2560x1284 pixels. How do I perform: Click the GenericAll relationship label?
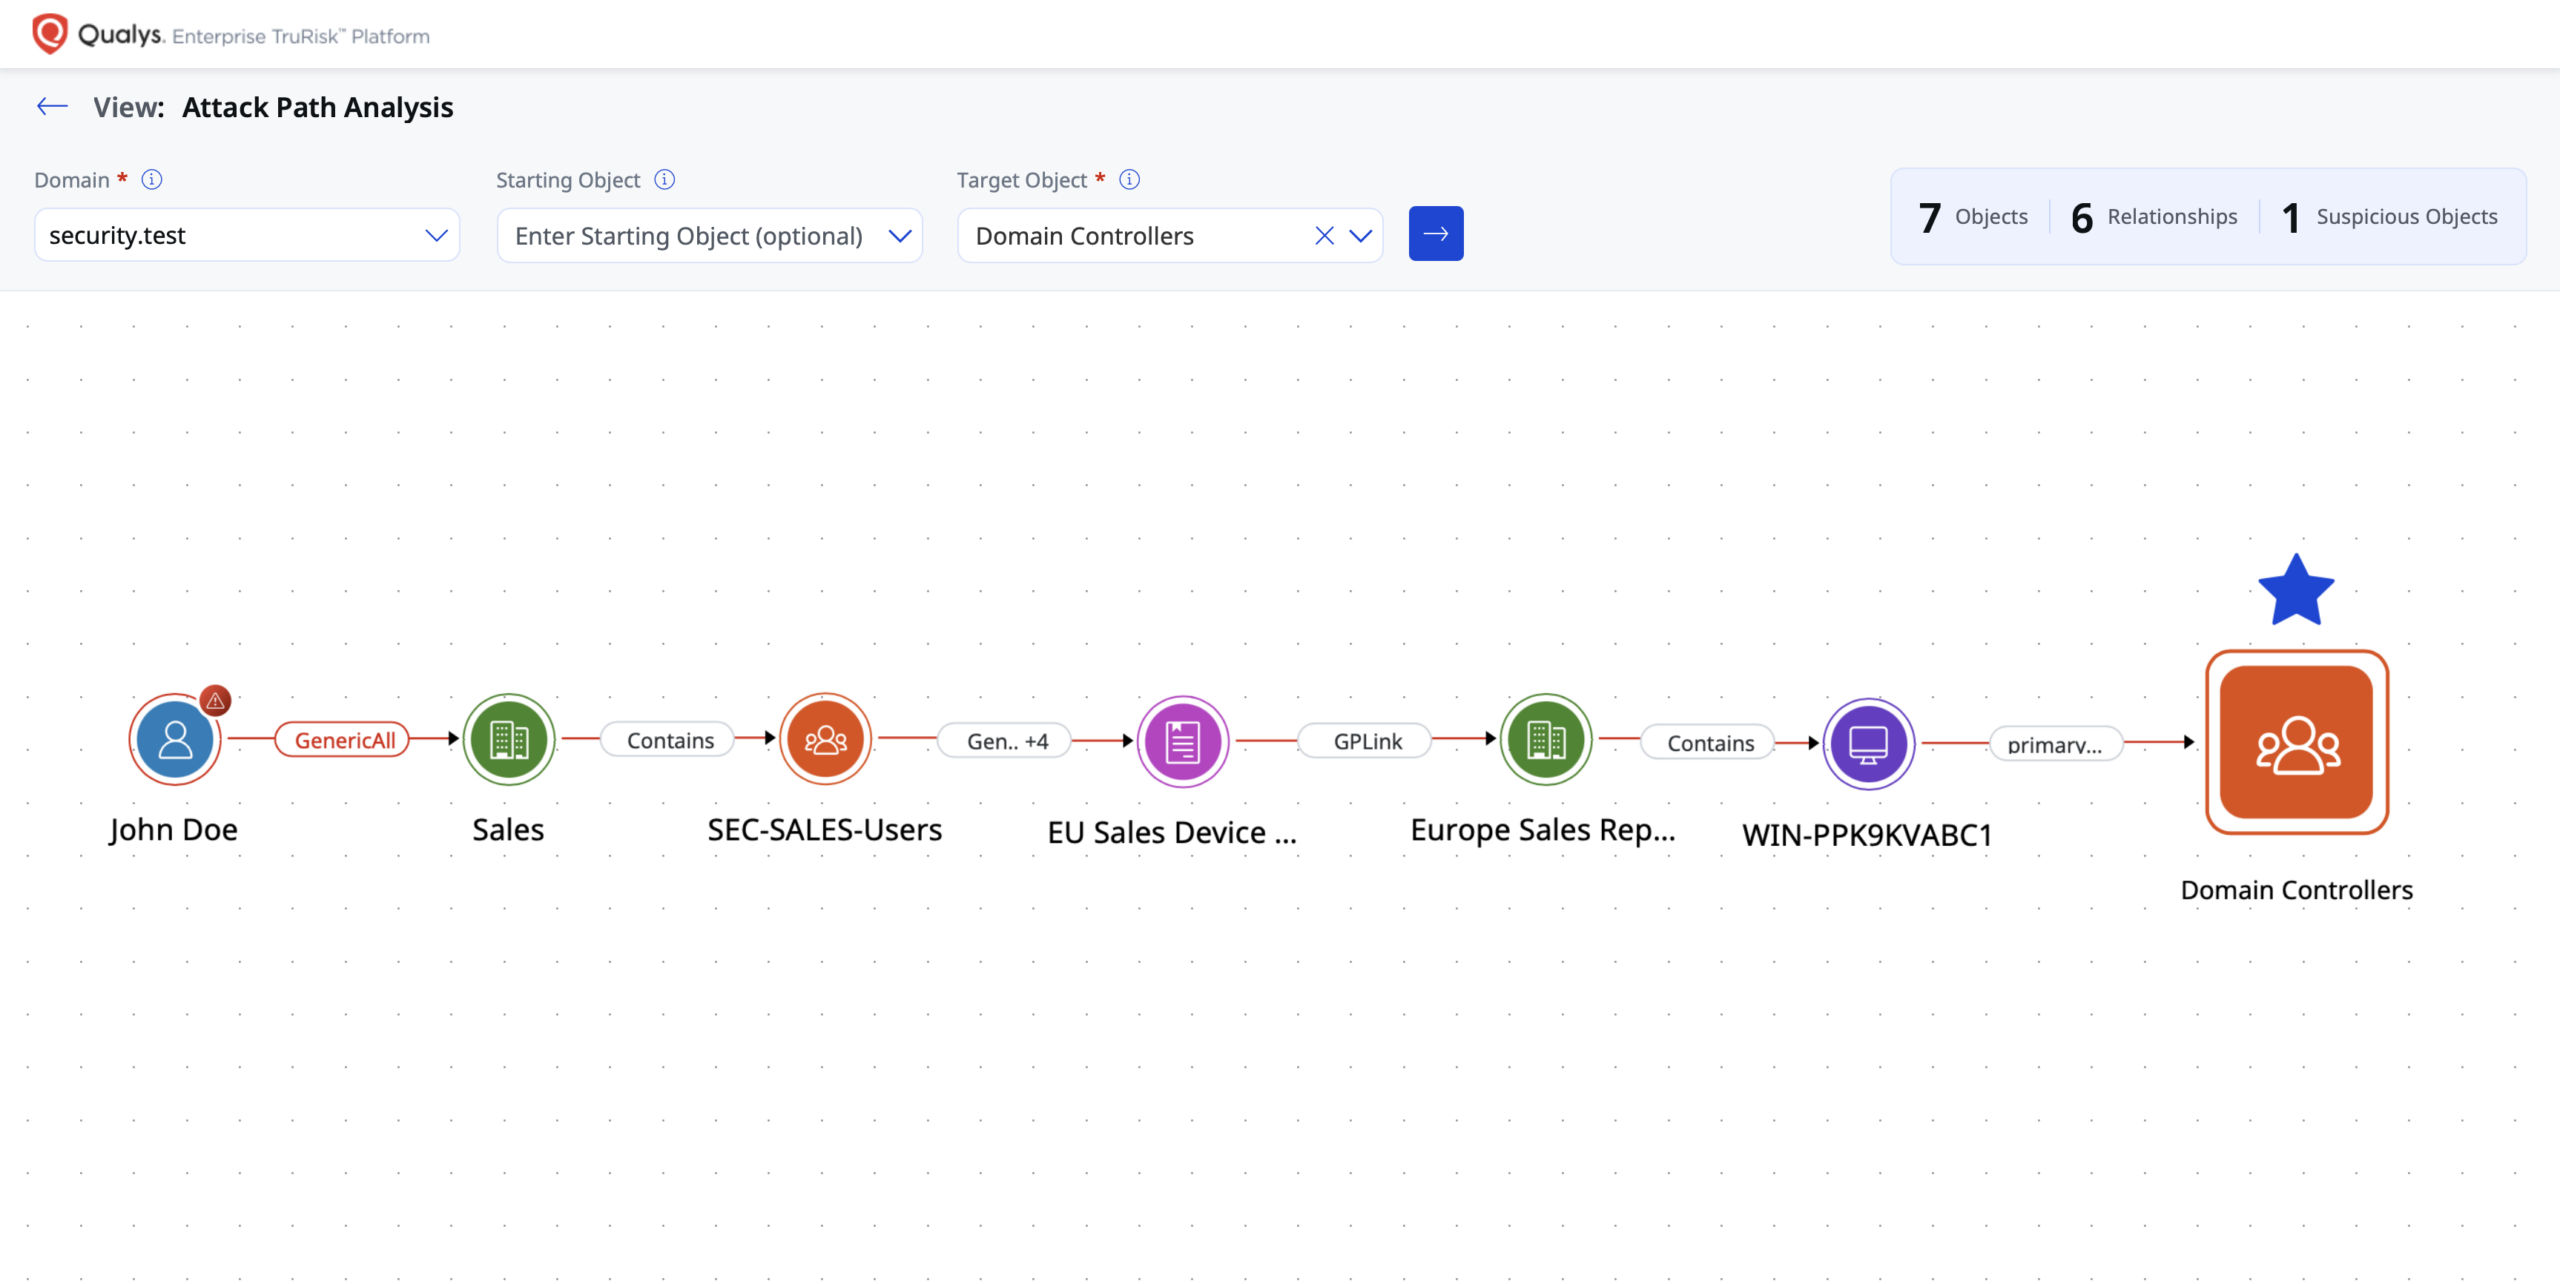[343, 740]
